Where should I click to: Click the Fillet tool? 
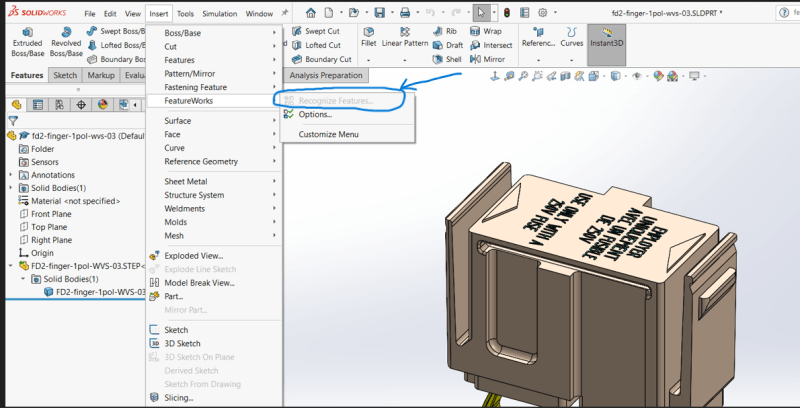click(x=368, y=38)
